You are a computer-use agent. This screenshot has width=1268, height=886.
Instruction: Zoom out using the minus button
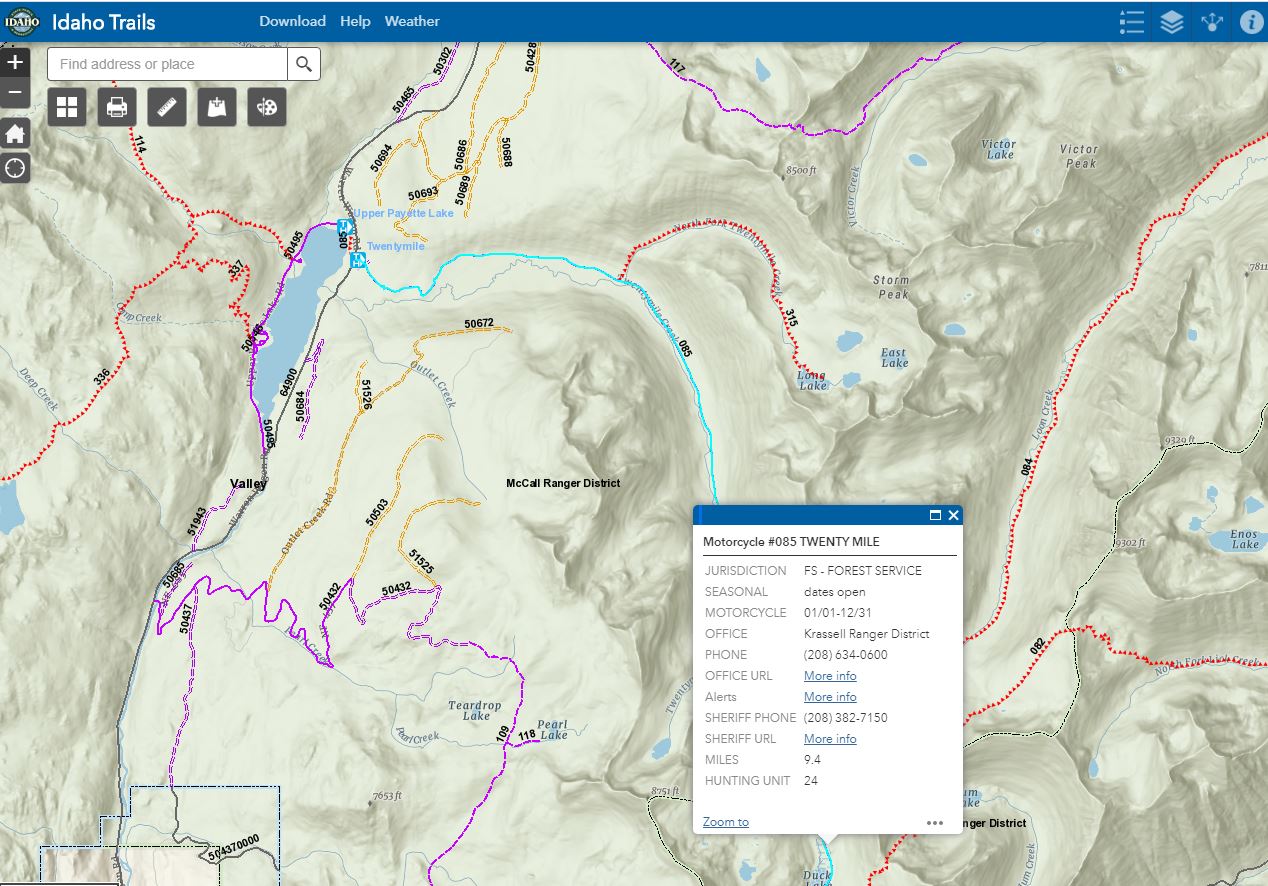click(15, 93)
